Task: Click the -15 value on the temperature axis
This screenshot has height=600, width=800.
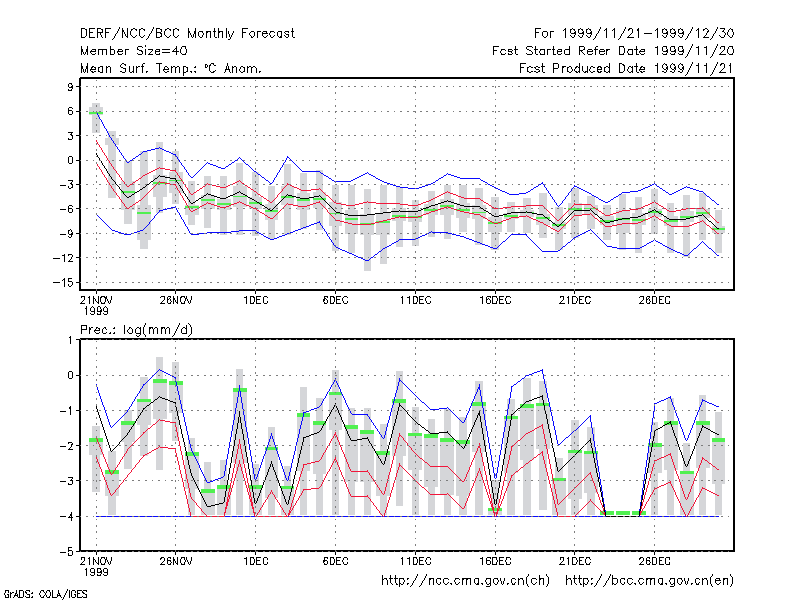Action: pyautogui.click(x=66, y=282)
